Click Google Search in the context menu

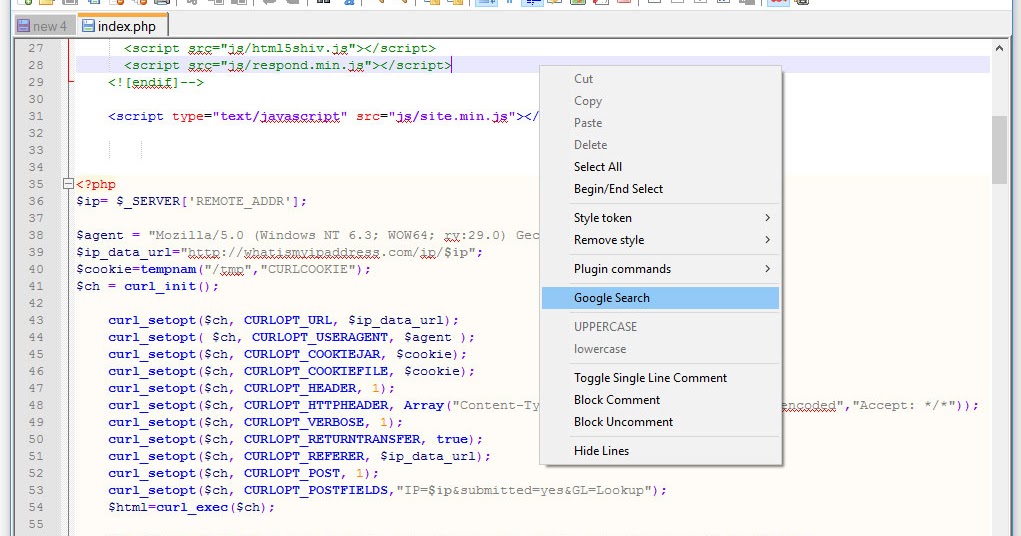(x=660, y=298)
